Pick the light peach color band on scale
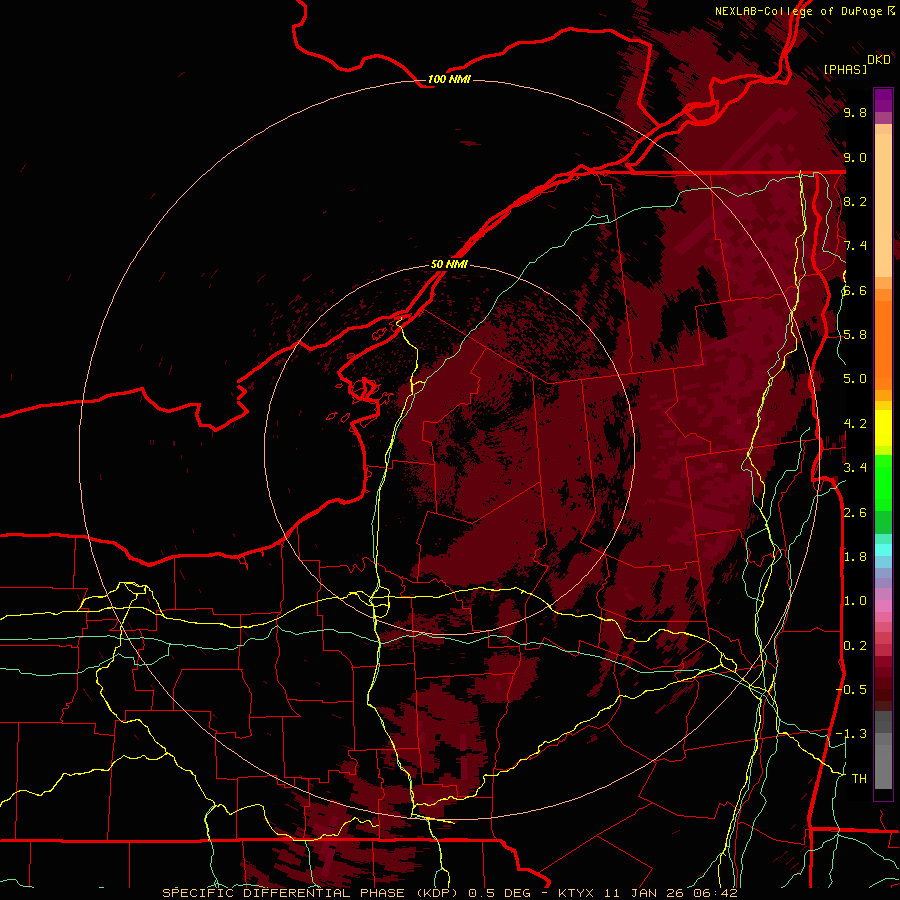This screenshot has height=900, width=900. click(883, 207)
